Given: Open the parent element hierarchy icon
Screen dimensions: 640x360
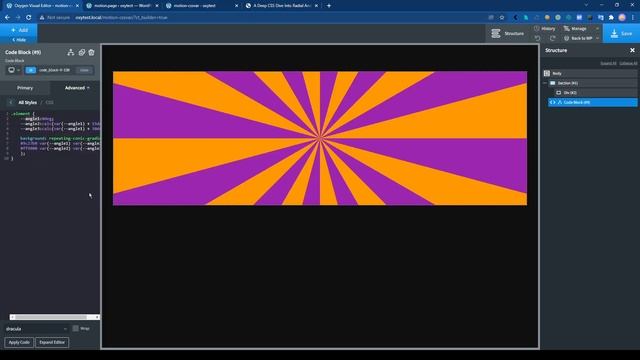Looking at the screenshot, I should (71, 52).
